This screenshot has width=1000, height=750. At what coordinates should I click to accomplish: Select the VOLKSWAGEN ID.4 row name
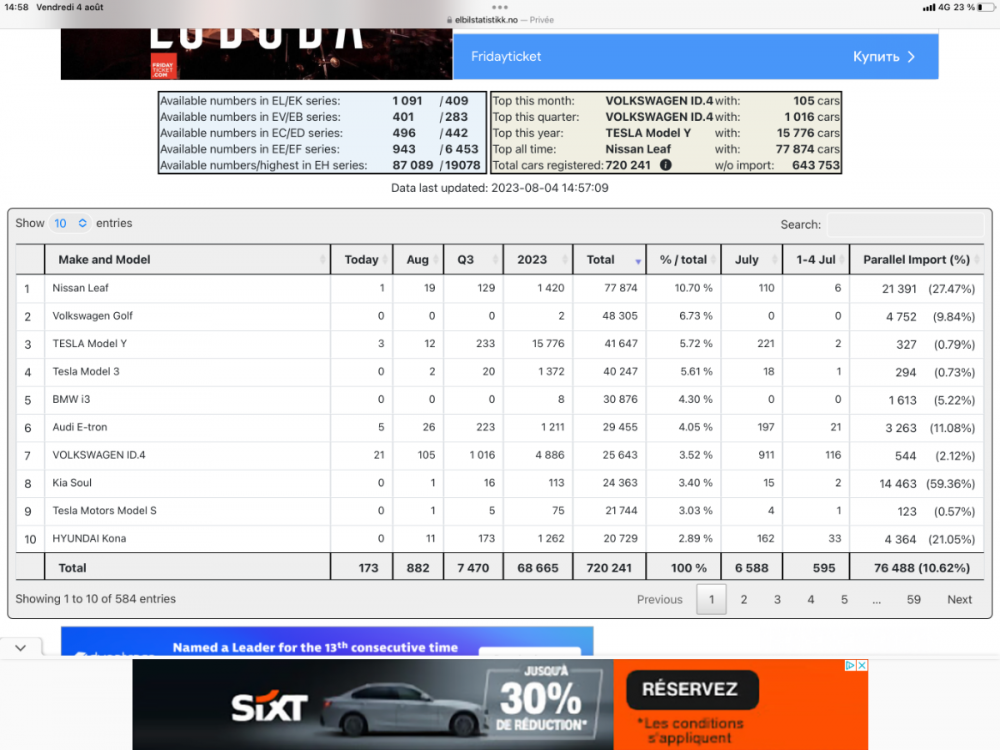coord(99,455)
